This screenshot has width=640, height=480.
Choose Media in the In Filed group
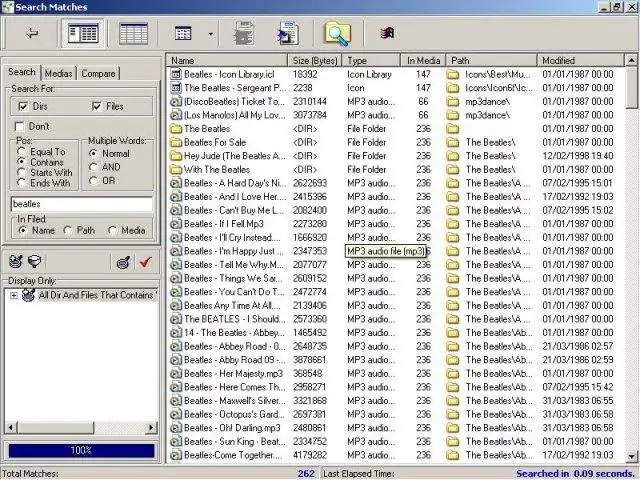pyautogui.click(x=112, y=231)
